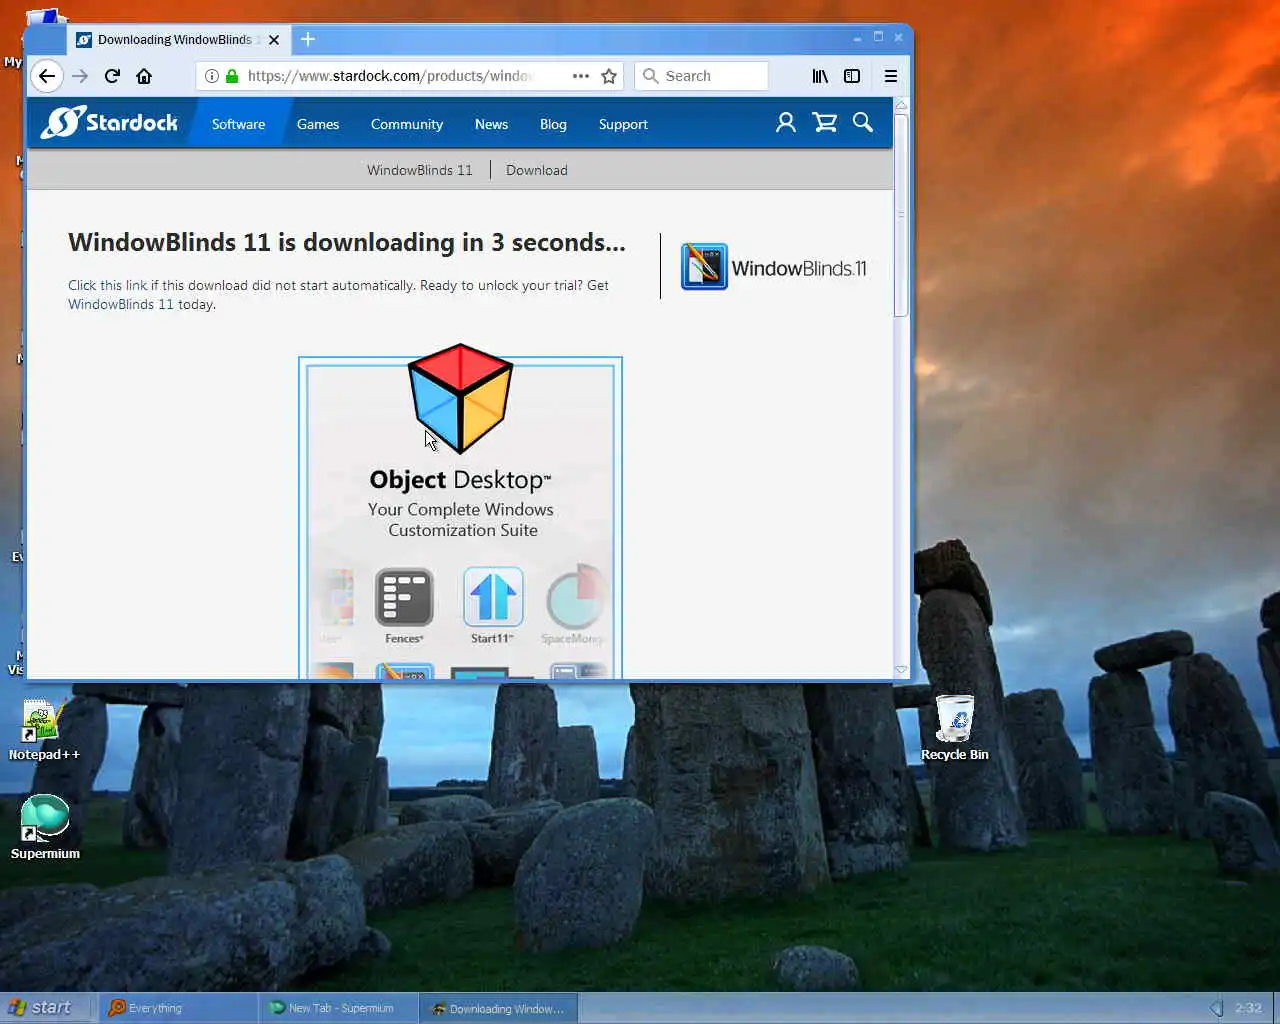Open the 'WindowBlinds 11' text link
Screen dimensions: 1280x1024
coord(121,304)
